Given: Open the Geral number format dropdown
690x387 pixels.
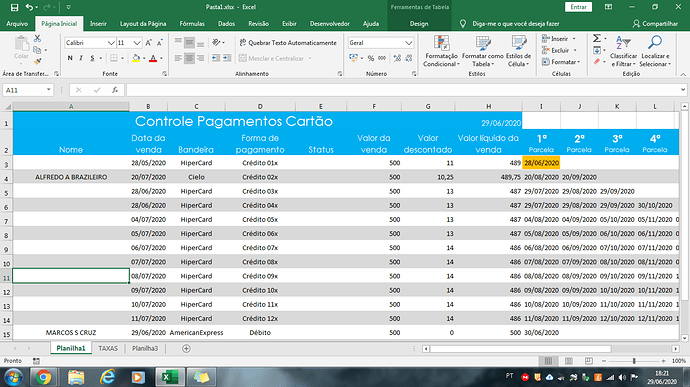Looking at the screenshot, I should pos(408,43).
